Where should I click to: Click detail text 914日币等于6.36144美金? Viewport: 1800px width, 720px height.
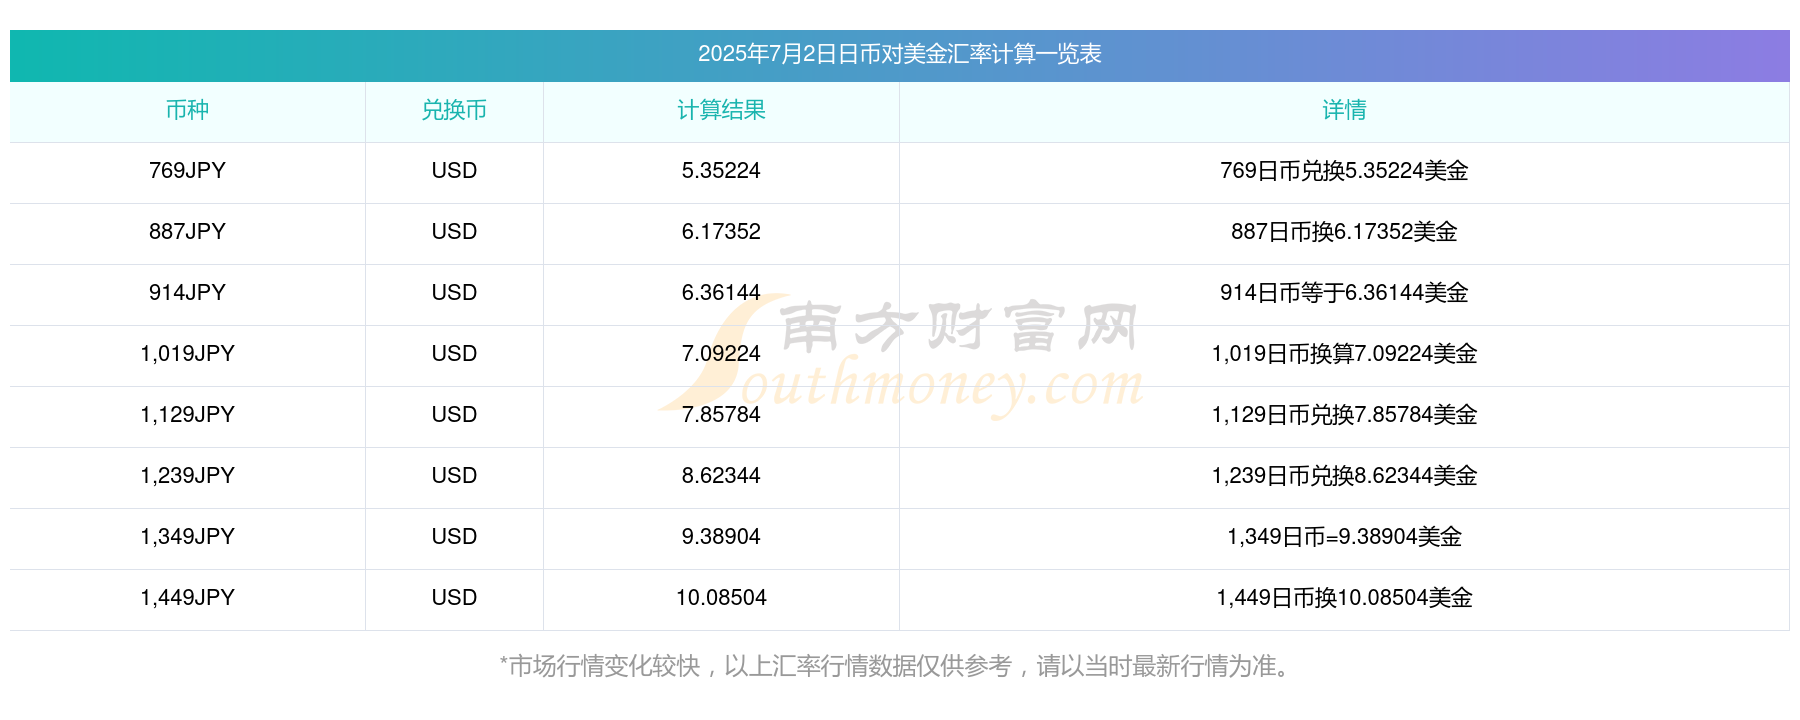[1344, 293]
